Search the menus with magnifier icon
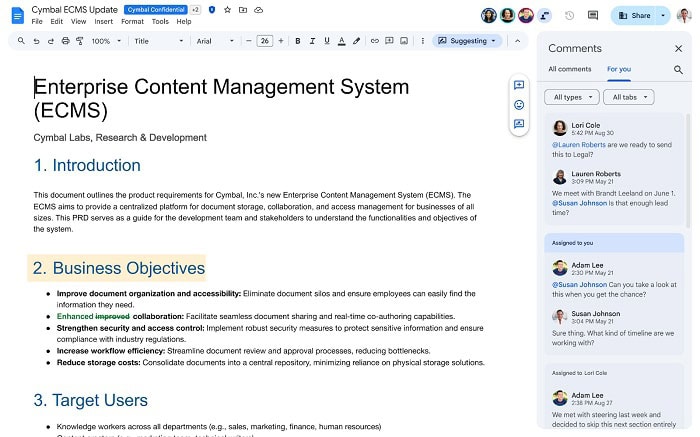The width and height of the screenshot is (700, 437). (21, 41)
